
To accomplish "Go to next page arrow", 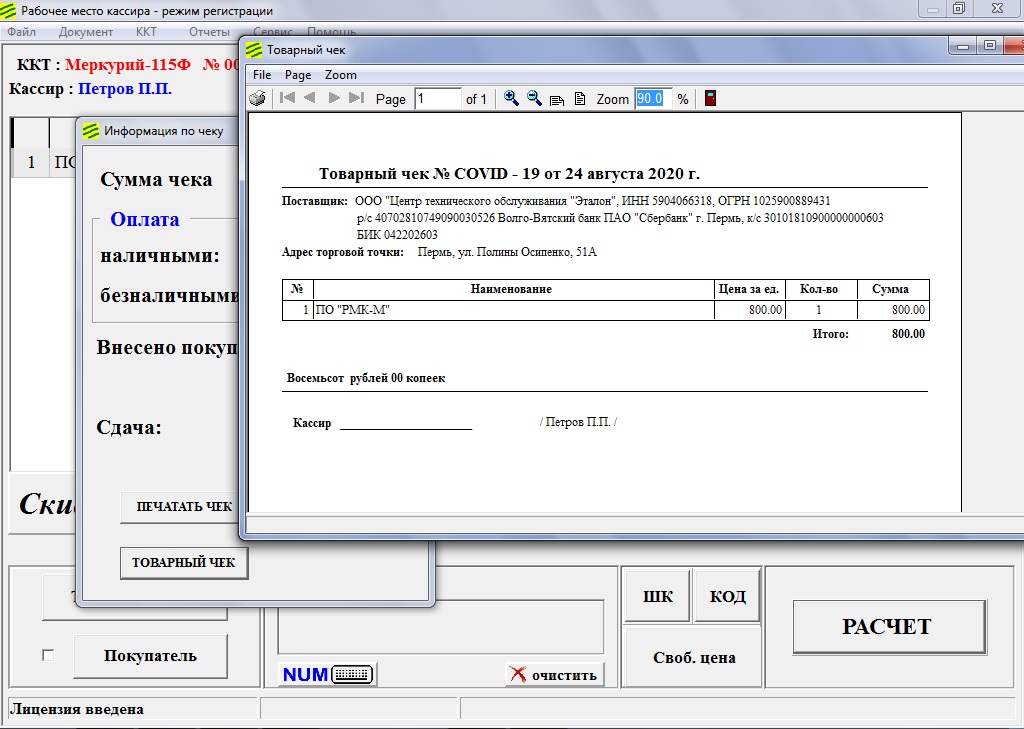I will pyautogui.click(x=334, y=98).
